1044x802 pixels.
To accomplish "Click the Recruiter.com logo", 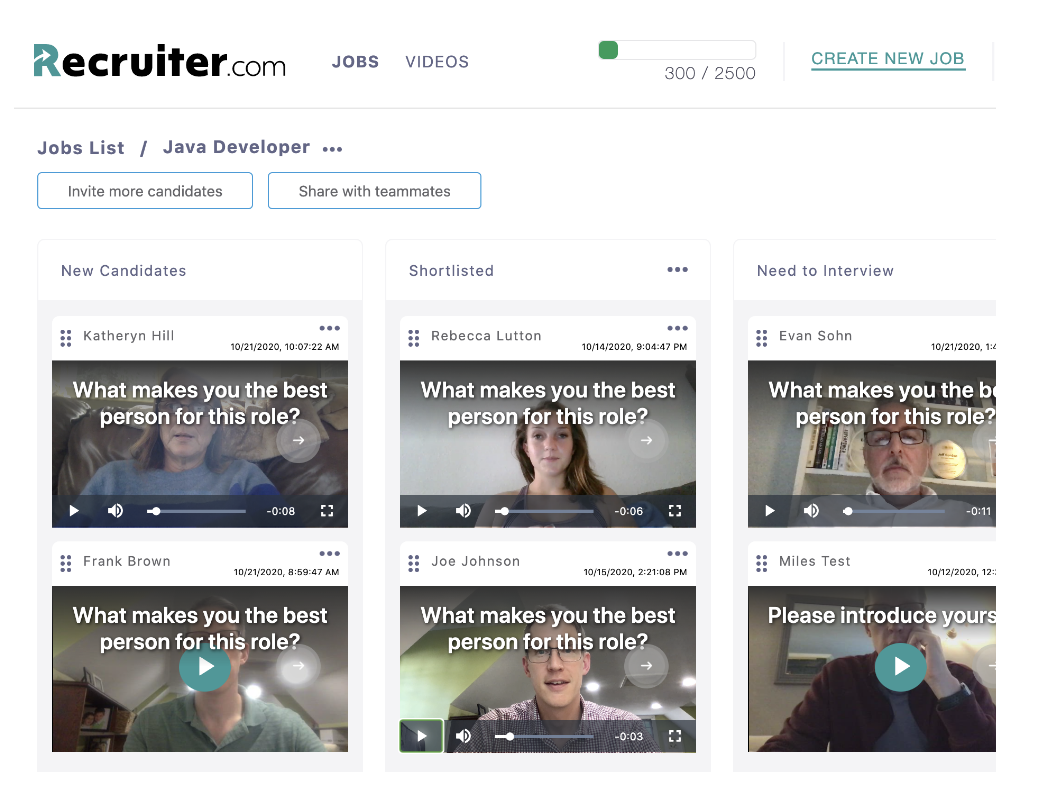I will (159, 61).
